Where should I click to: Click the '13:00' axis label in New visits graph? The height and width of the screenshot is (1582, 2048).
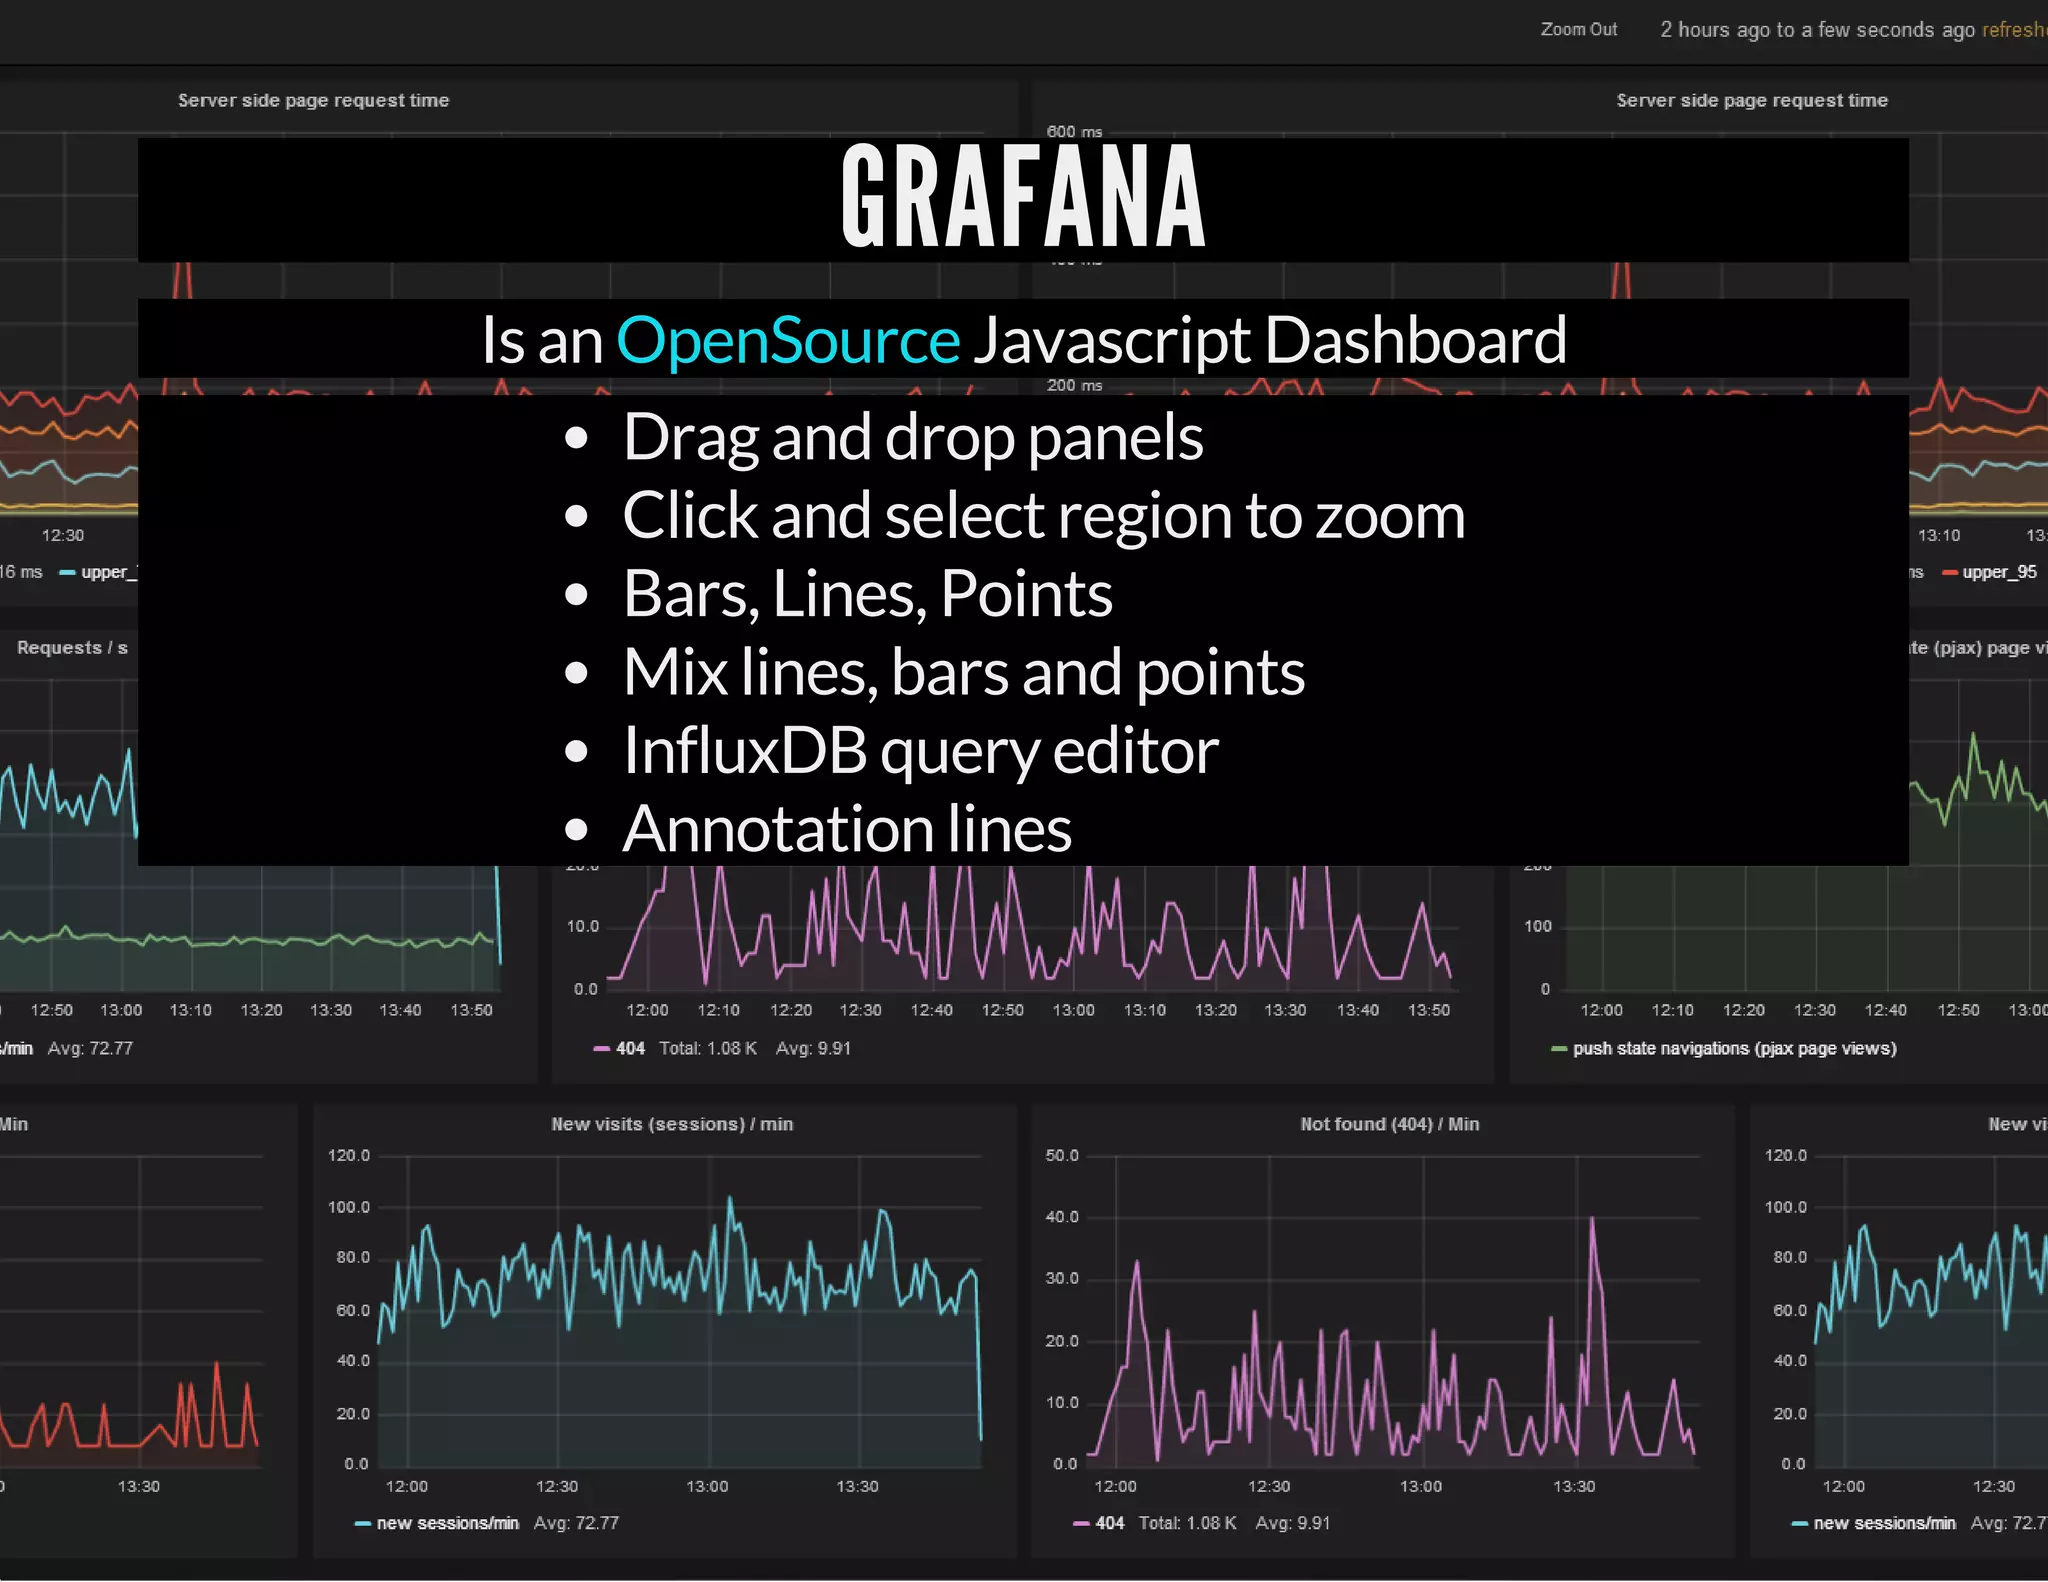click(x=707, y=1486)
